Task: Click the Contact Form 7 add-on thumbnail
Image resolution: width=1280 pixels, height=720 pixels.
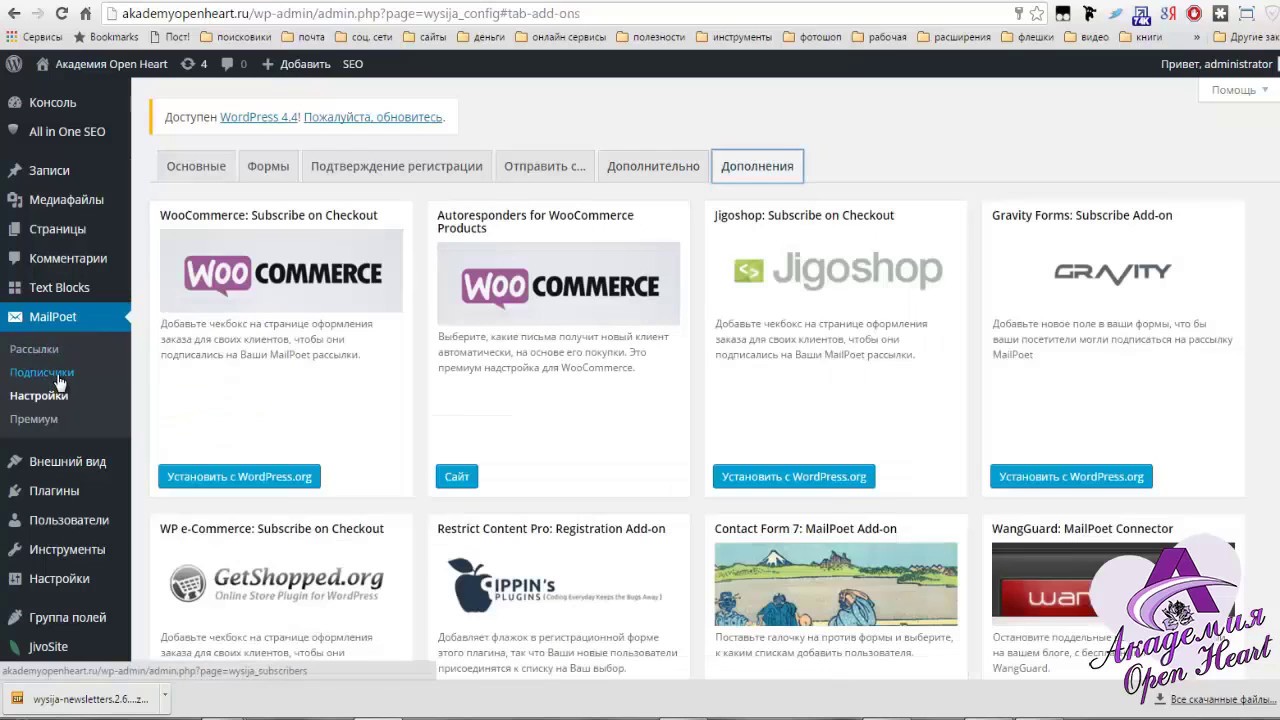Action: point(836,584)
